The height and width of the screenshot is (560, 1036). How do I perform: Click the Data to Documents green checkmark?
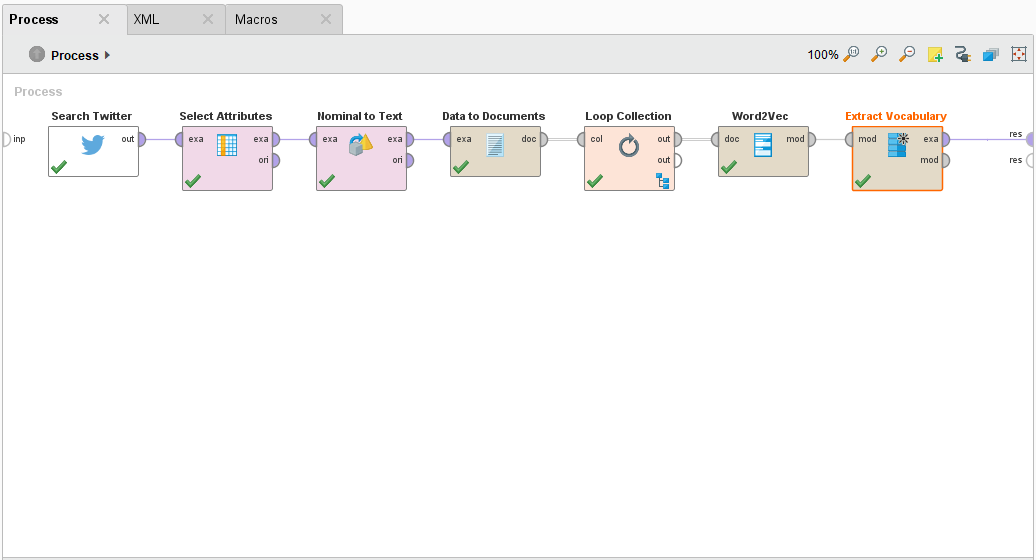coord(461,167)
